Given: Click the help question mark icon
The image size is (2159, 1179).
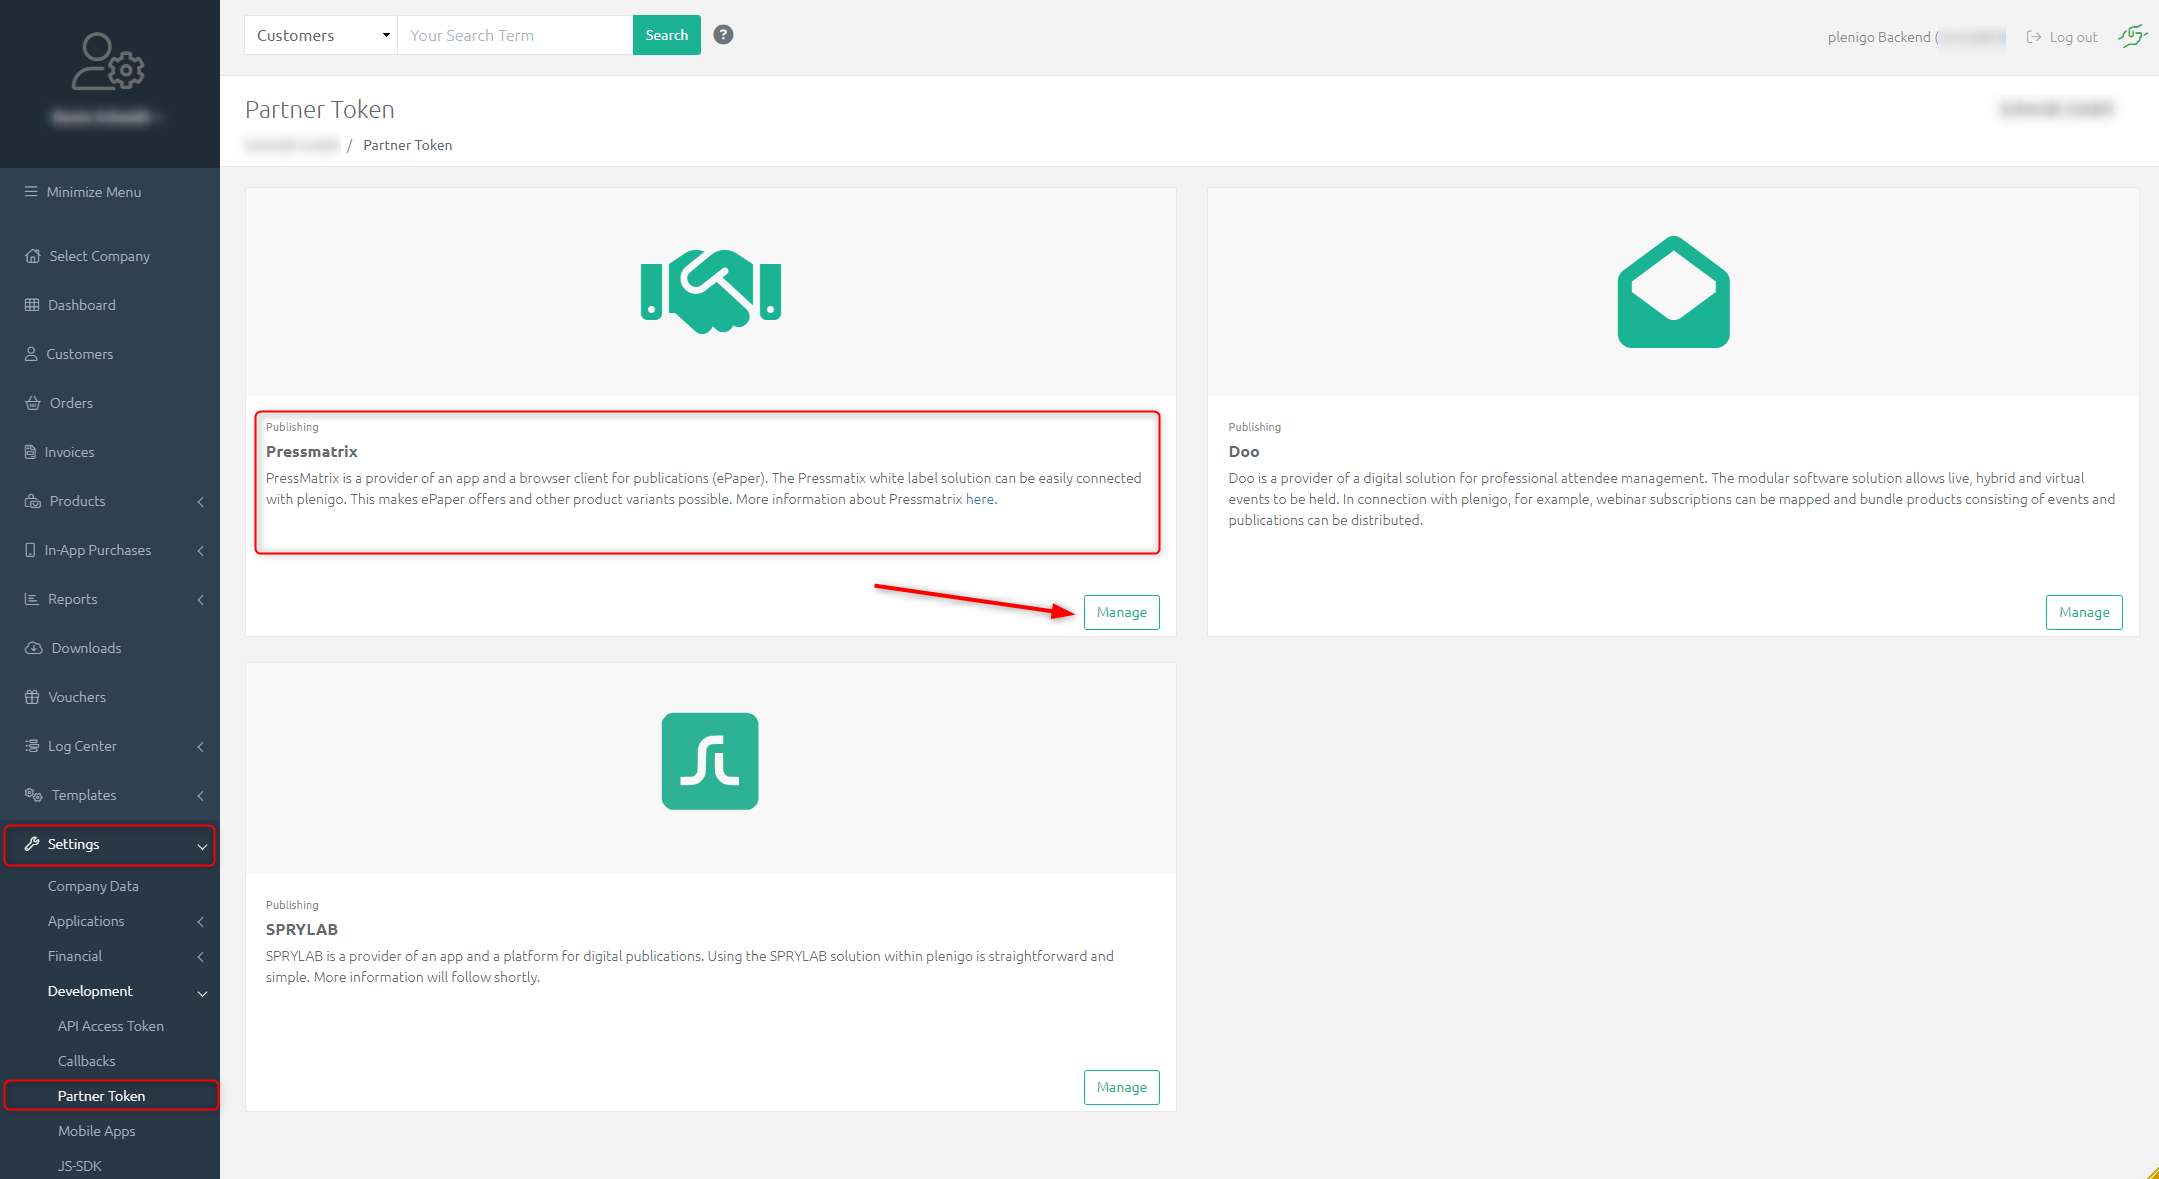Looking at the screenshot, I should (x=723, y=35).
